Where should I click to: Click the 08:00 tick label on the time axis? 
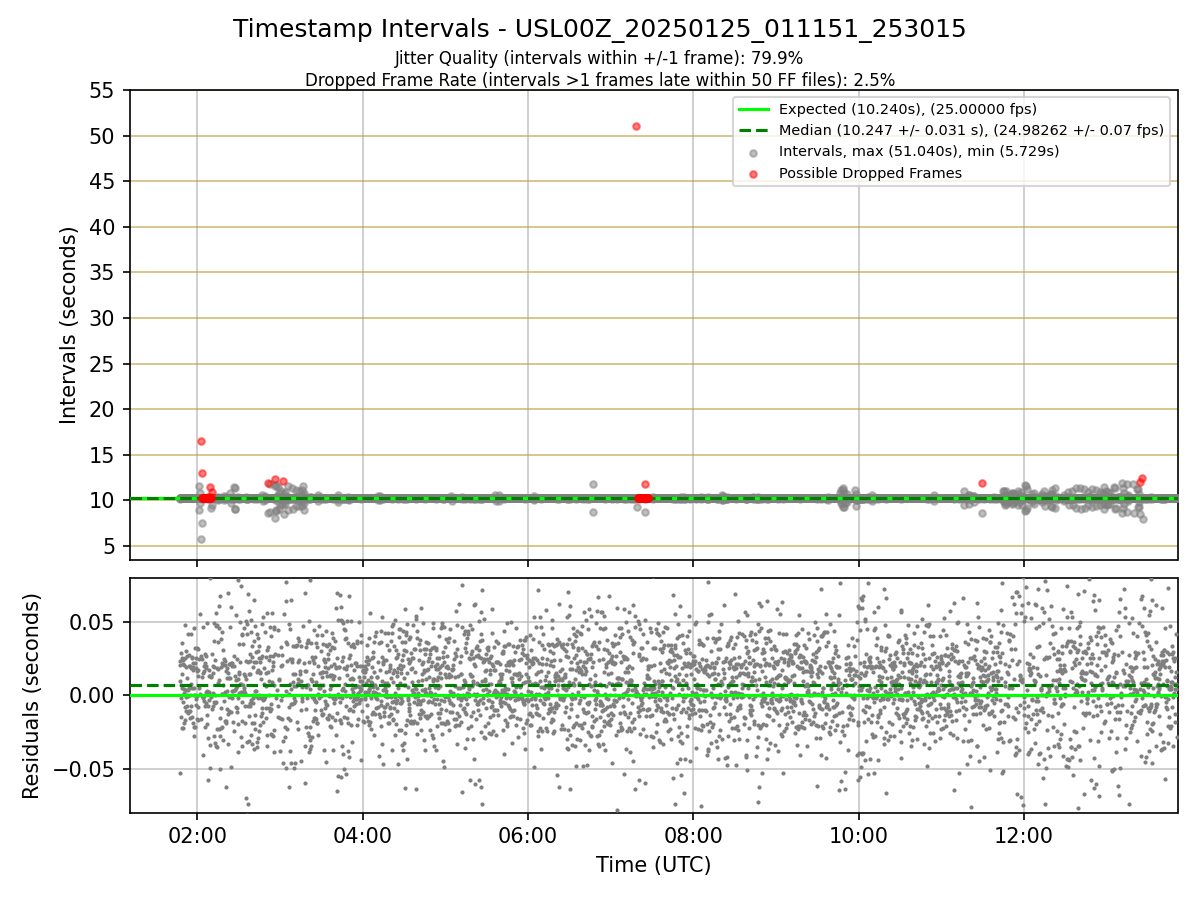coord(693,834)
